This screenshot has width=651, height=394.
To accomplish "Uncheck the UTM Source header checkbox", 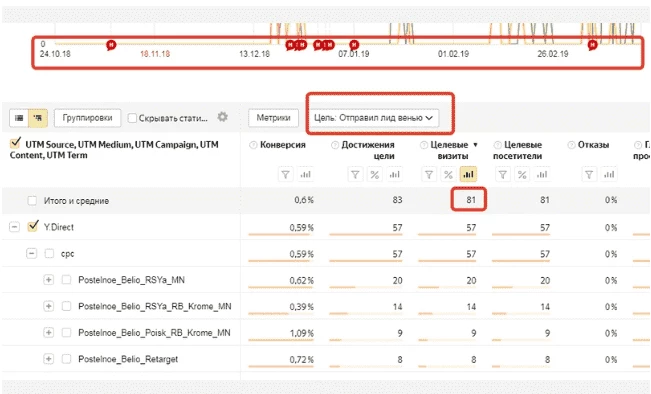I will tap(15, 143).
